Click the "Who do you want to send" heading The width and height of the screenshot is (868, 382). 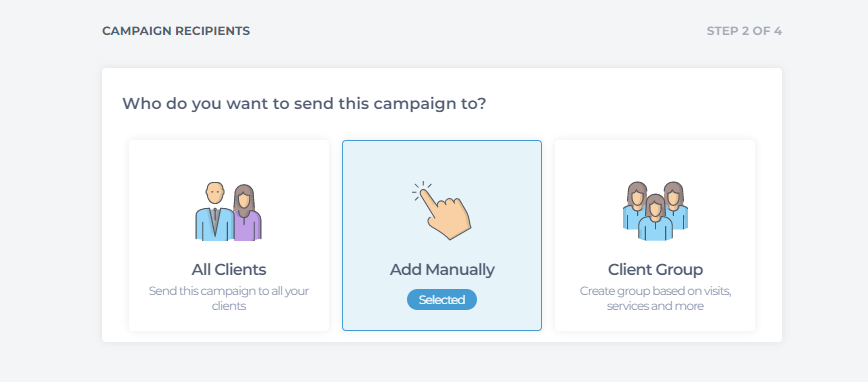(304, 104)
